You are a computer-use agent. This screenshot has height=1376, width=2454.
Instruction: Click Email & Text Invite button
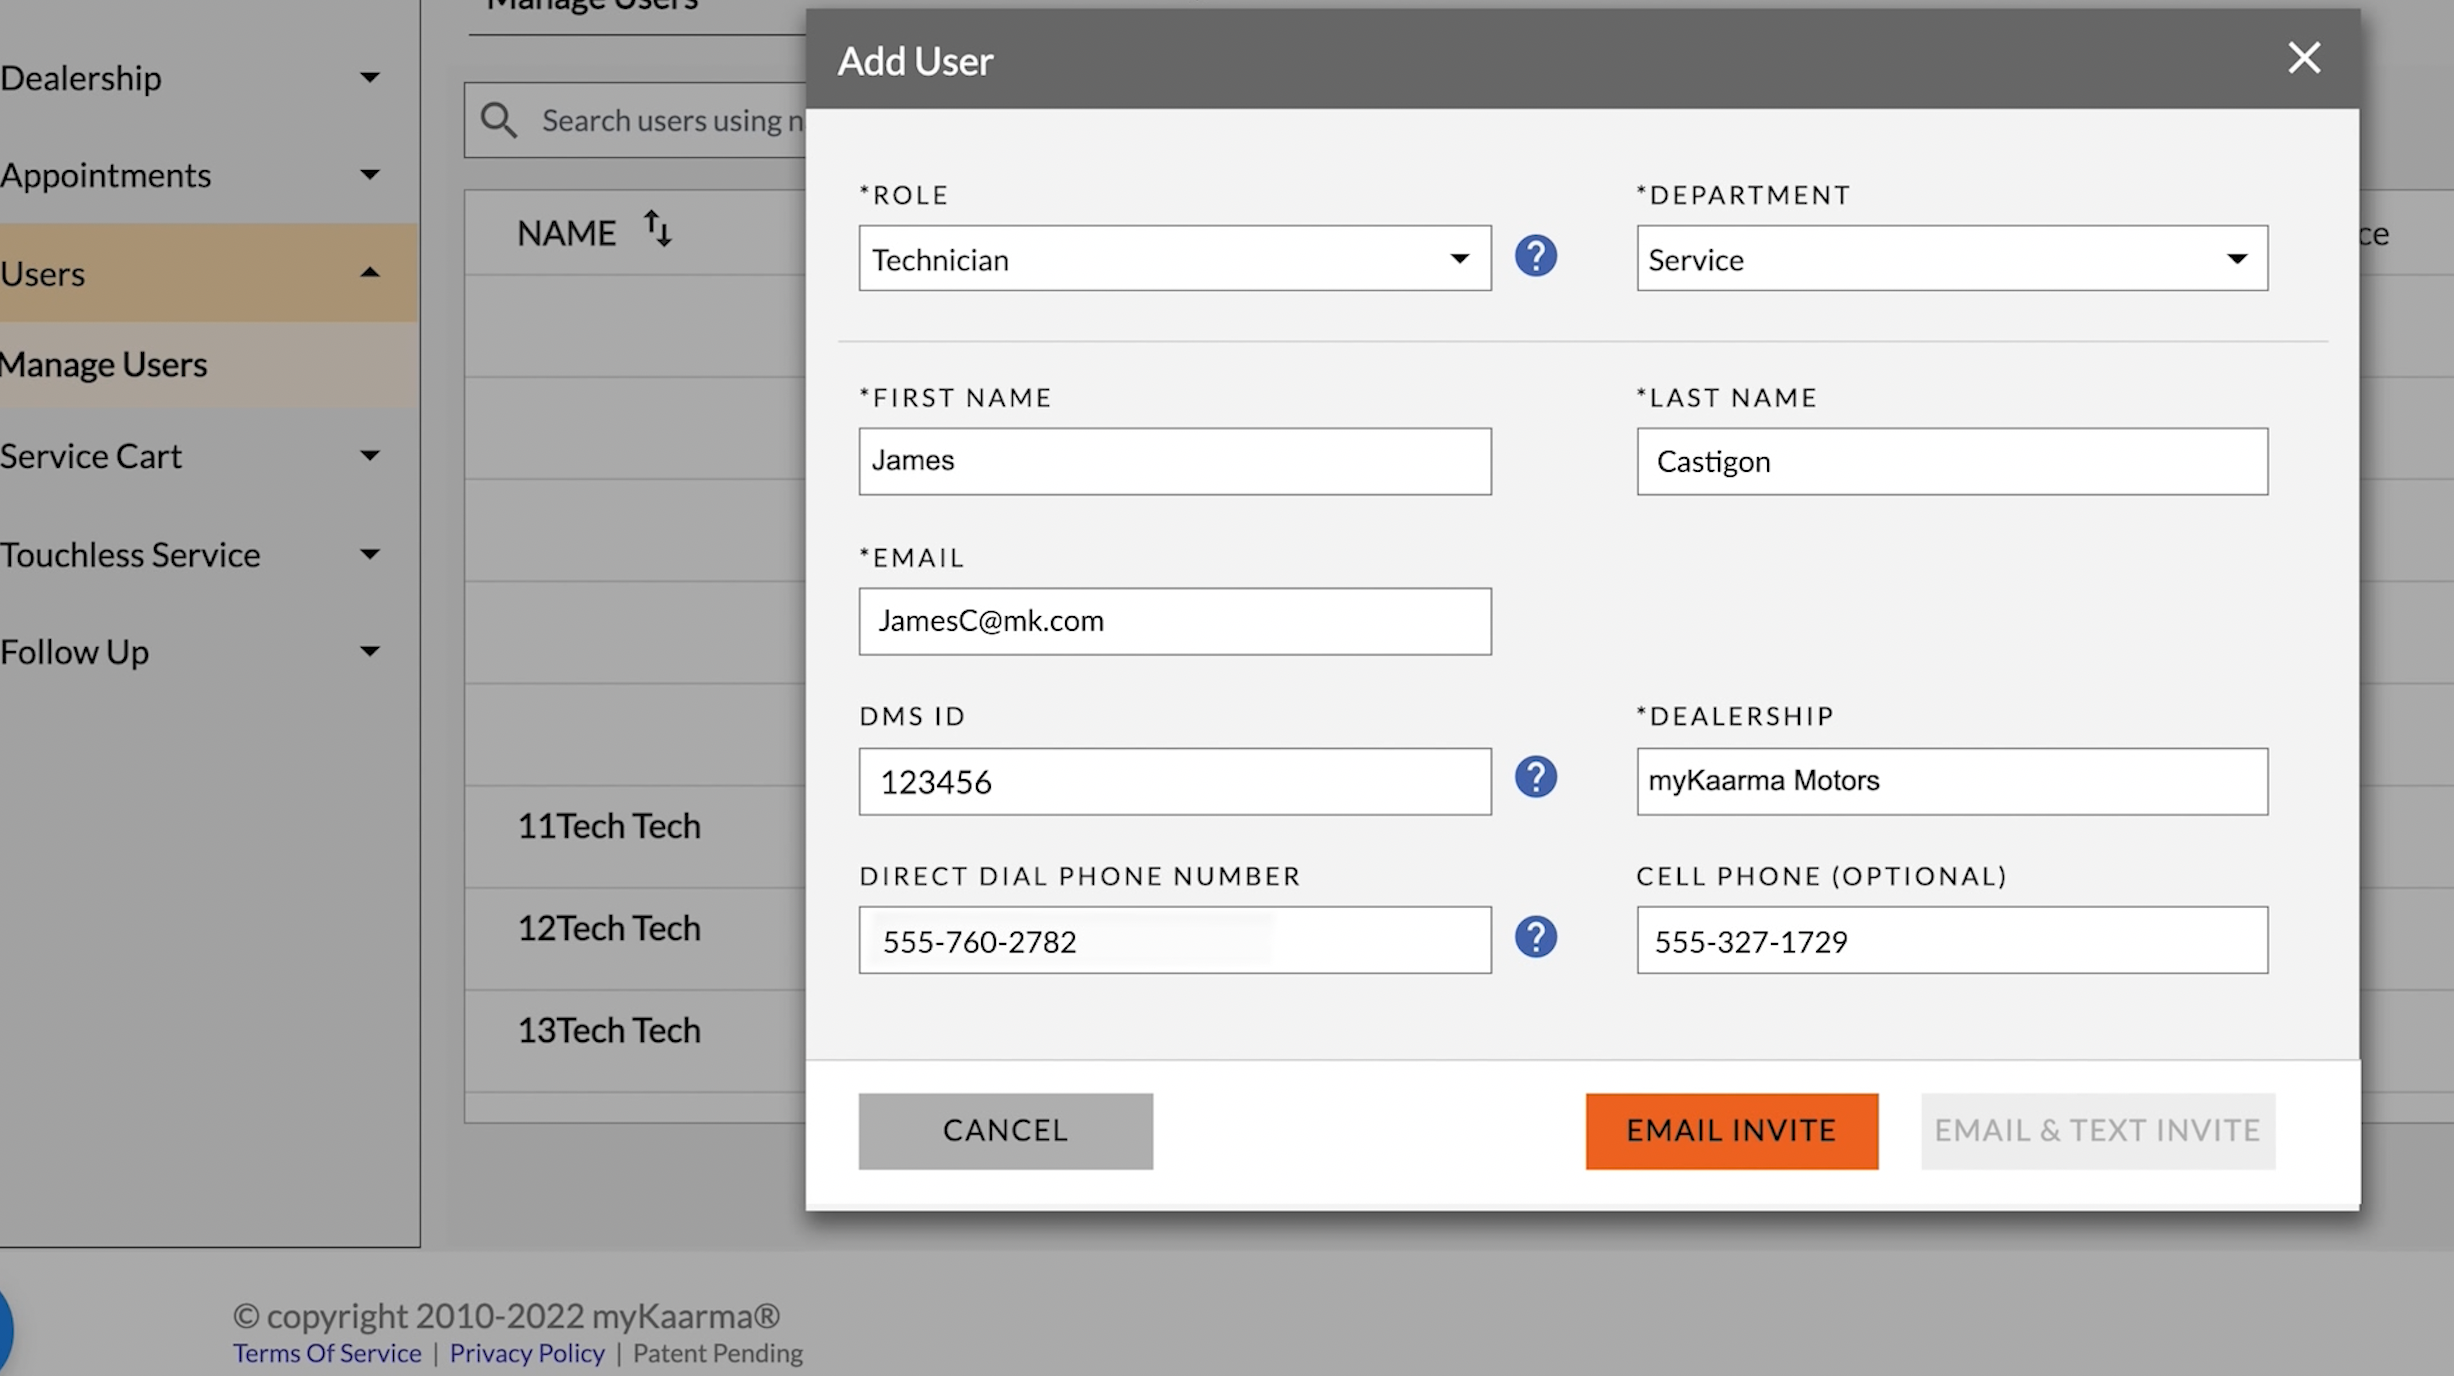click(x=2097, y=1130)
